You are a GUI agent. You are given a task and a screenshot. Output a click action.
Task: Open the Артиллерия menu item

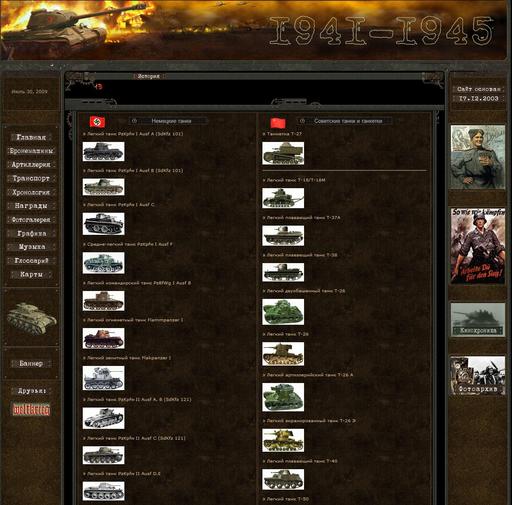click(x=31, y=165)
